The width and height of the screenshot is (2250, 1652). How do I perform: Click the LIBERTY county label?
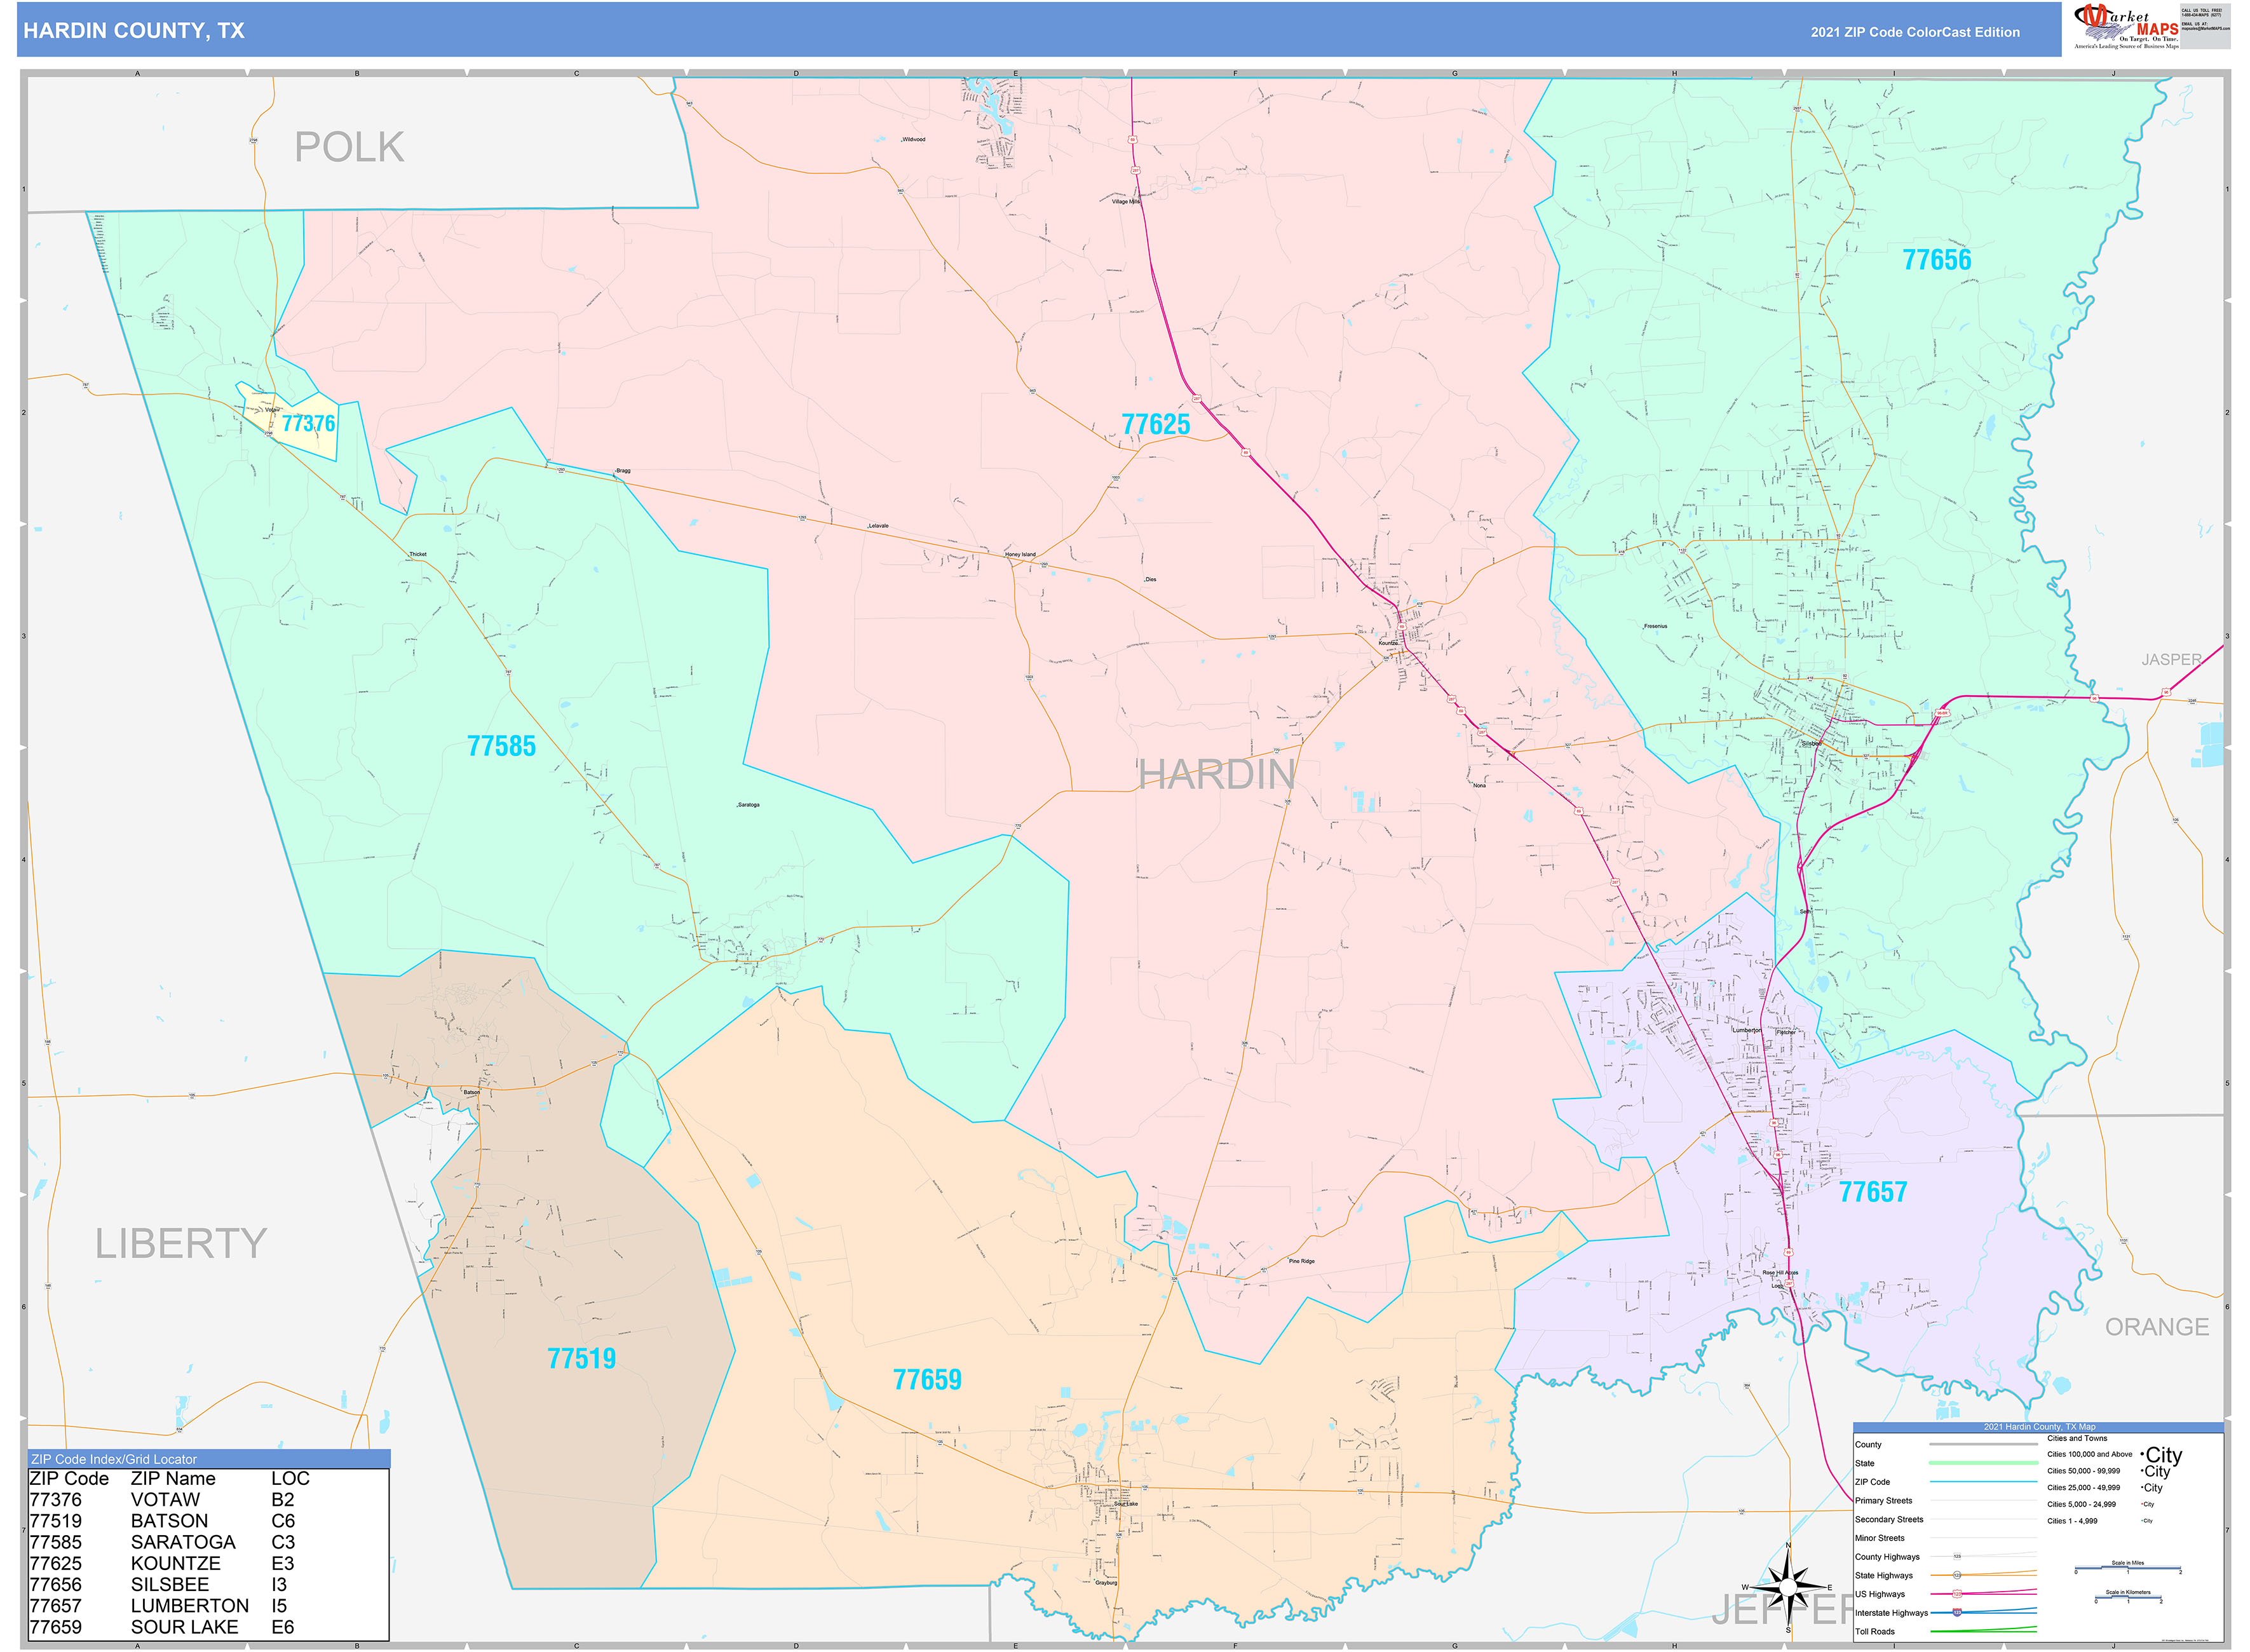181,1244
